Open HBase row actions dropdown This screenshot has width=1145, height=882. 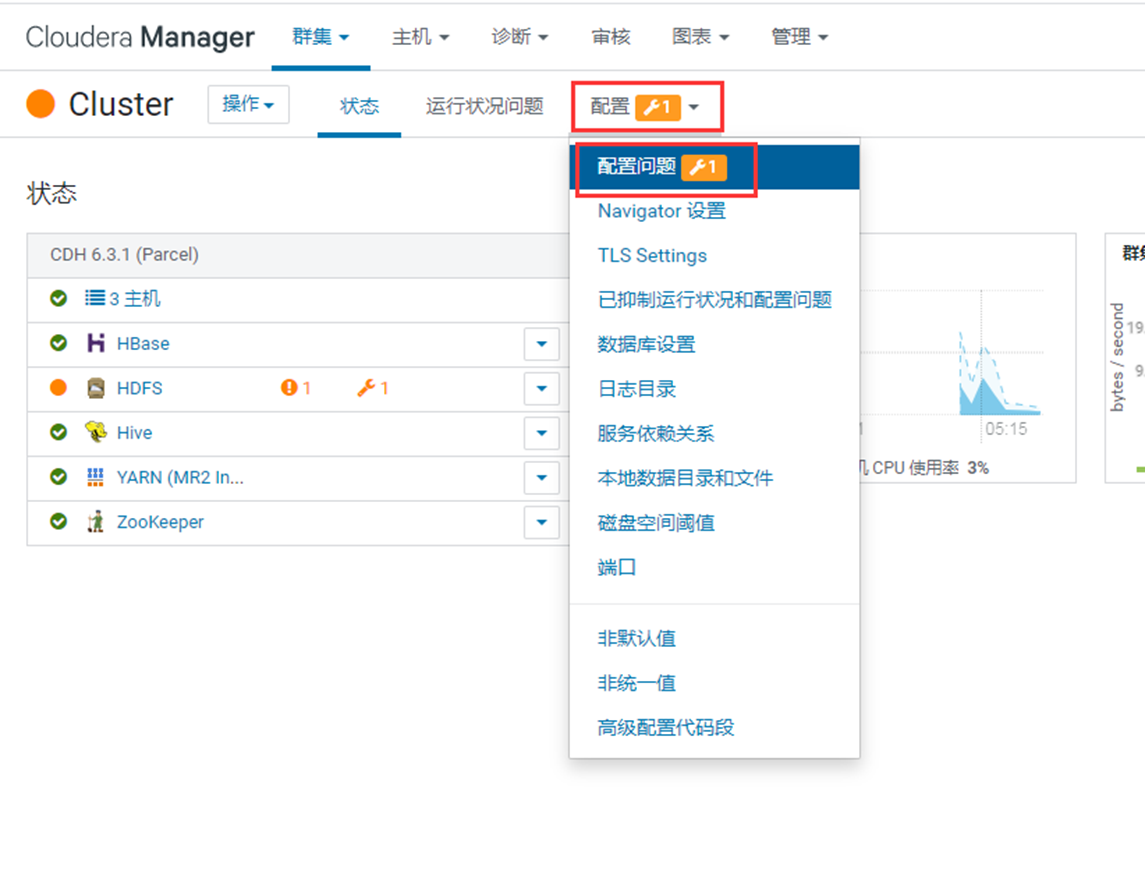542,344
